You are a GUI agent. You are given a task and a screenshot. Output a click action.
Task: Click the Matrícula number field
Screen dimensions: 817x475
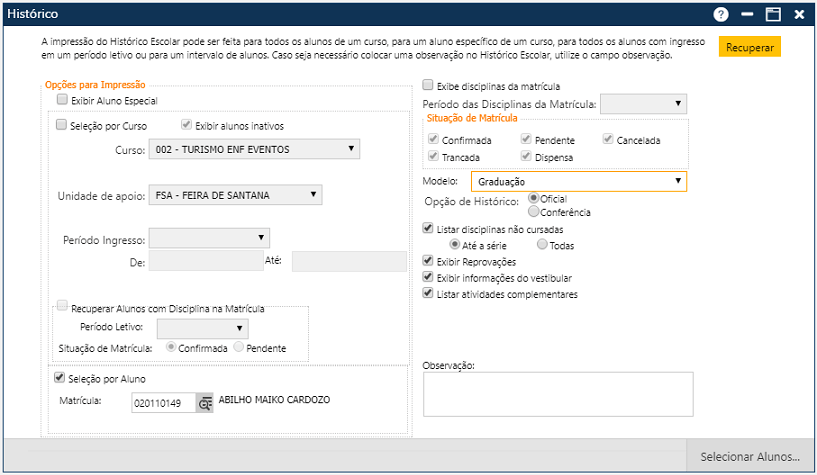[163, 402]
